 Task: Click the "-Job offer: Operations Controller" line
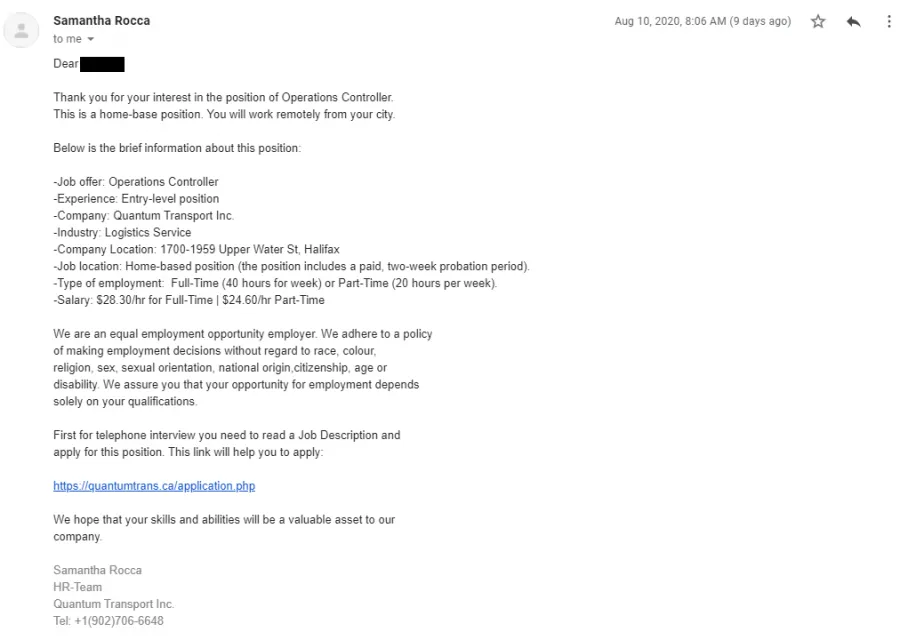[136, 181]
